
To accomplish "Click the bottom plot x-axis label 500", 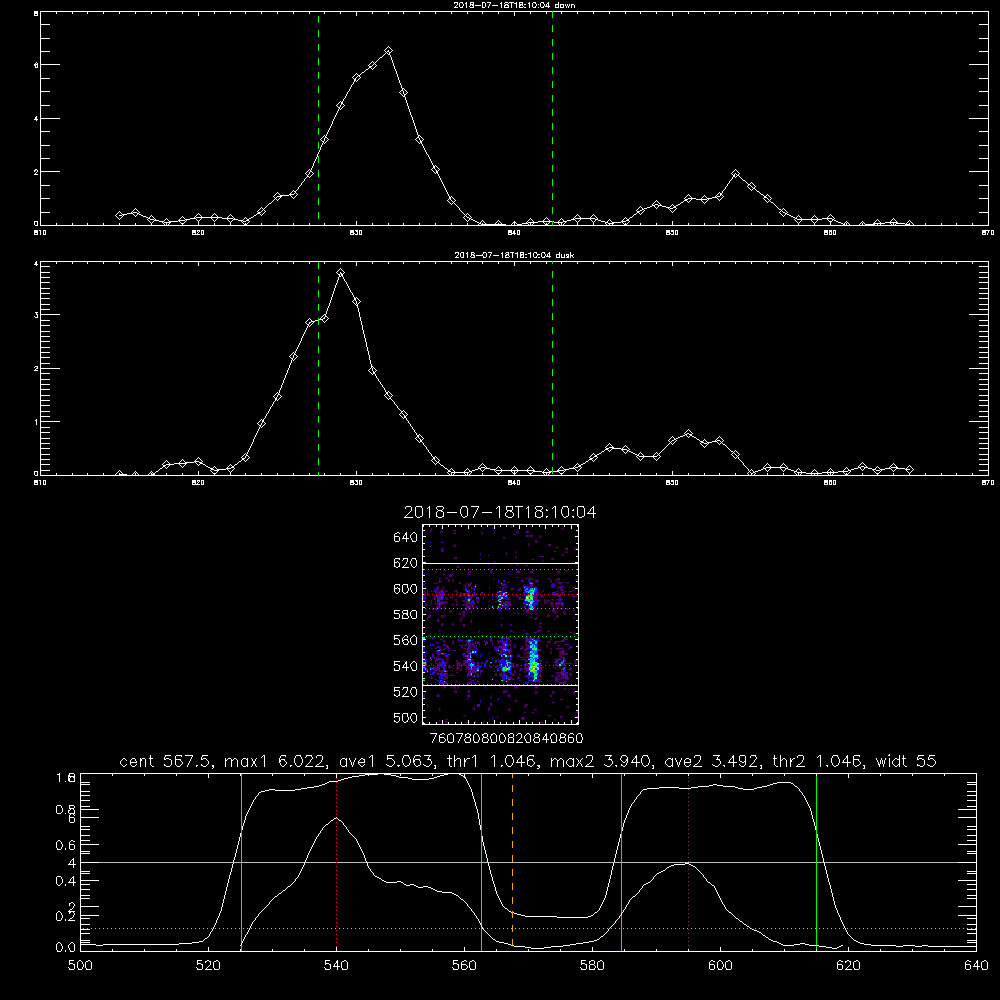I will [80, 966].
